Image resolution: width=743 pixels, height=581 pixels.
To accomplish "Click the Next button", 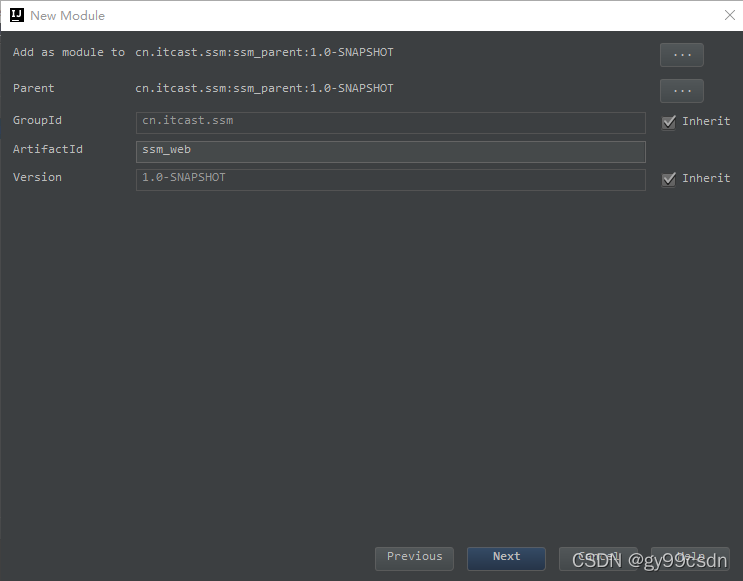I will pos(506,559).
